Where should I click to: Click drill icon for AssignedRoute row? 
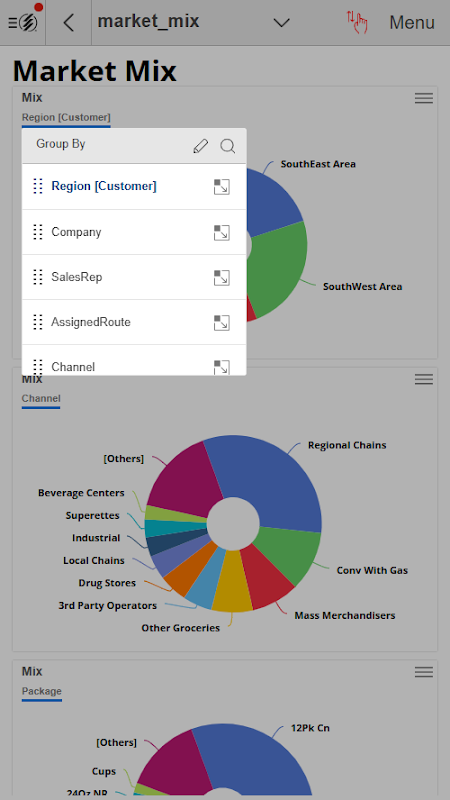[x=221, y=322]
